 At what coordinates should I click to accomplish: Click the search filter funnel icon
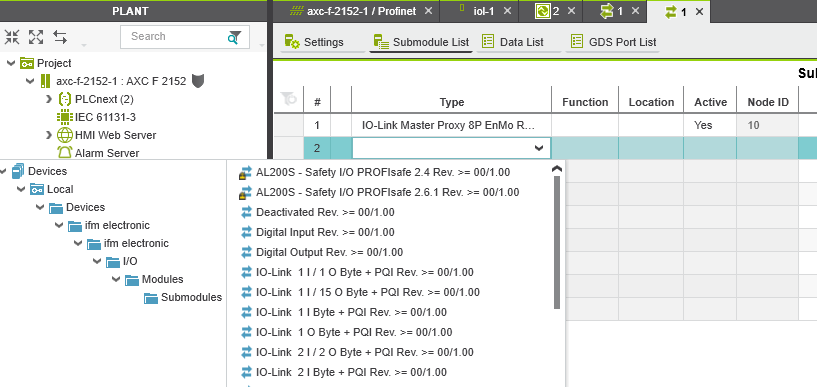235,37
